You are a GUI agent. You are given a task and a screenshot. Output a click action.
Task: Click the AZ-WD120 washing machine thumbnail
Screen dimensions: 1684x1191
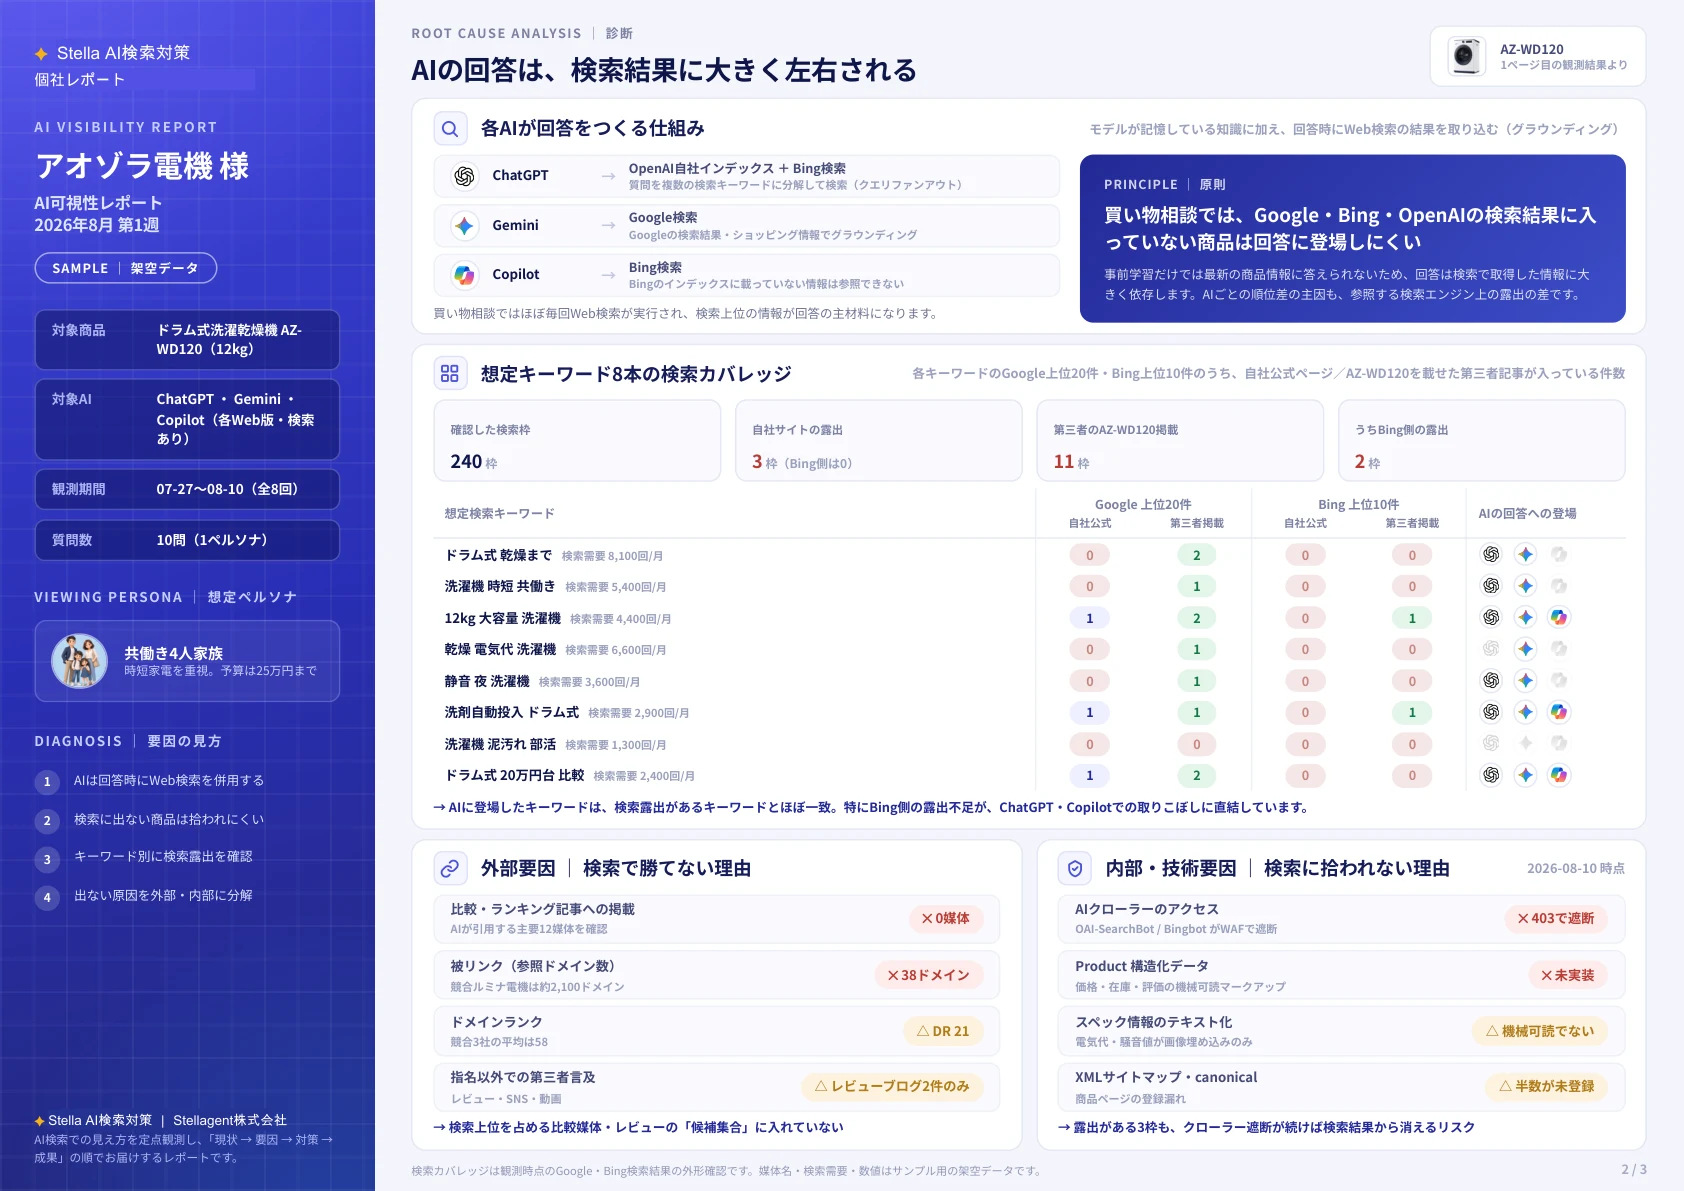click(1466, 56)
